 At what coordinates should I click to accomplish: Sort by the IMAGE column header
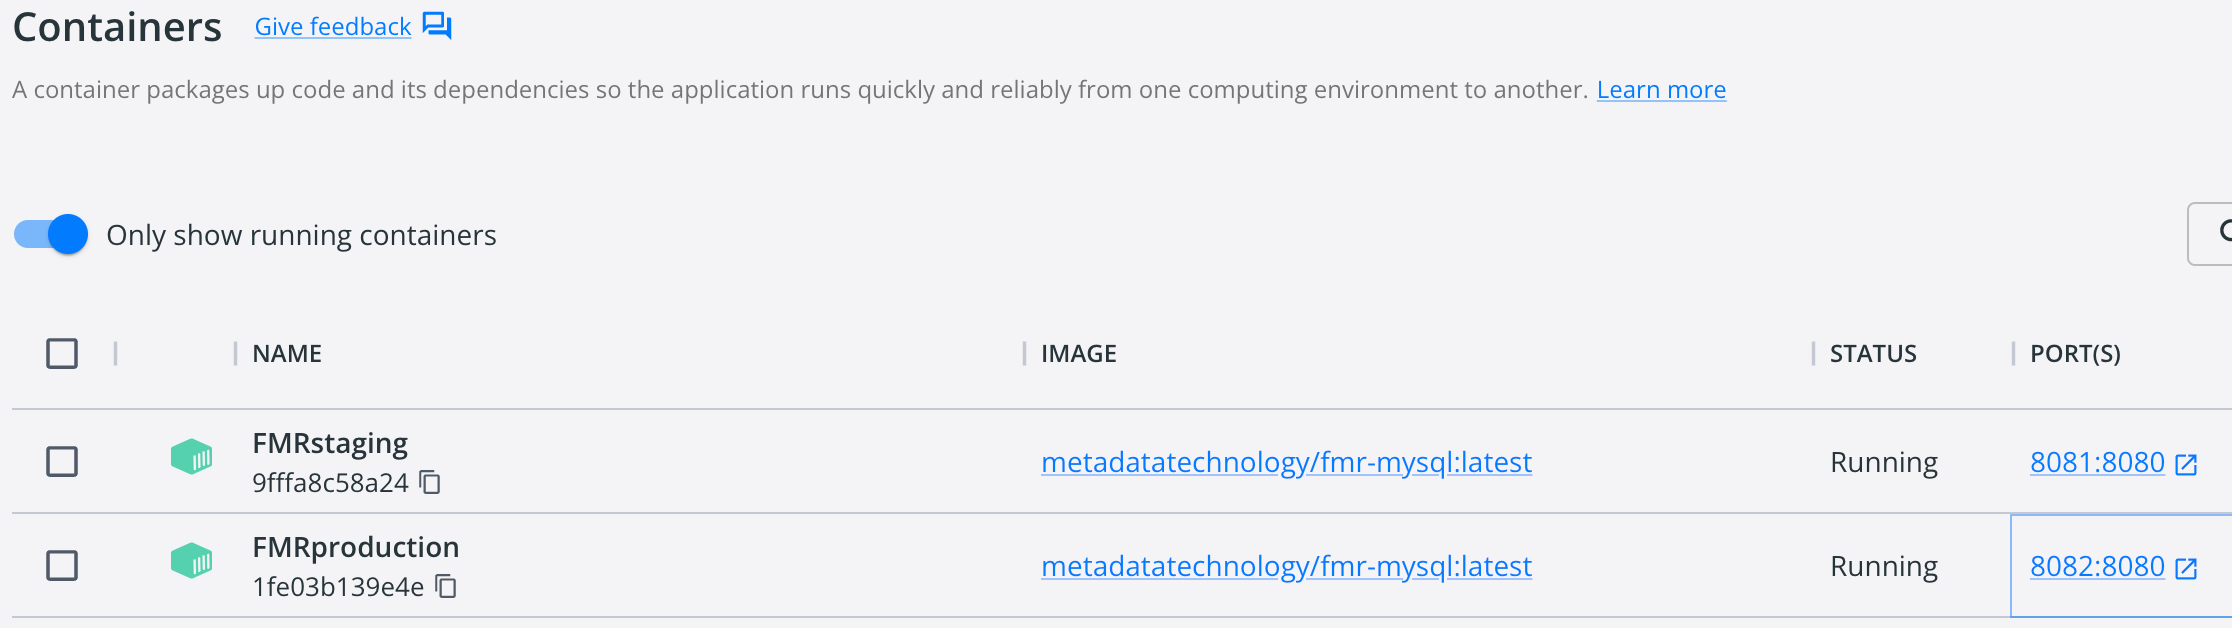click(x=1078, y=354)
